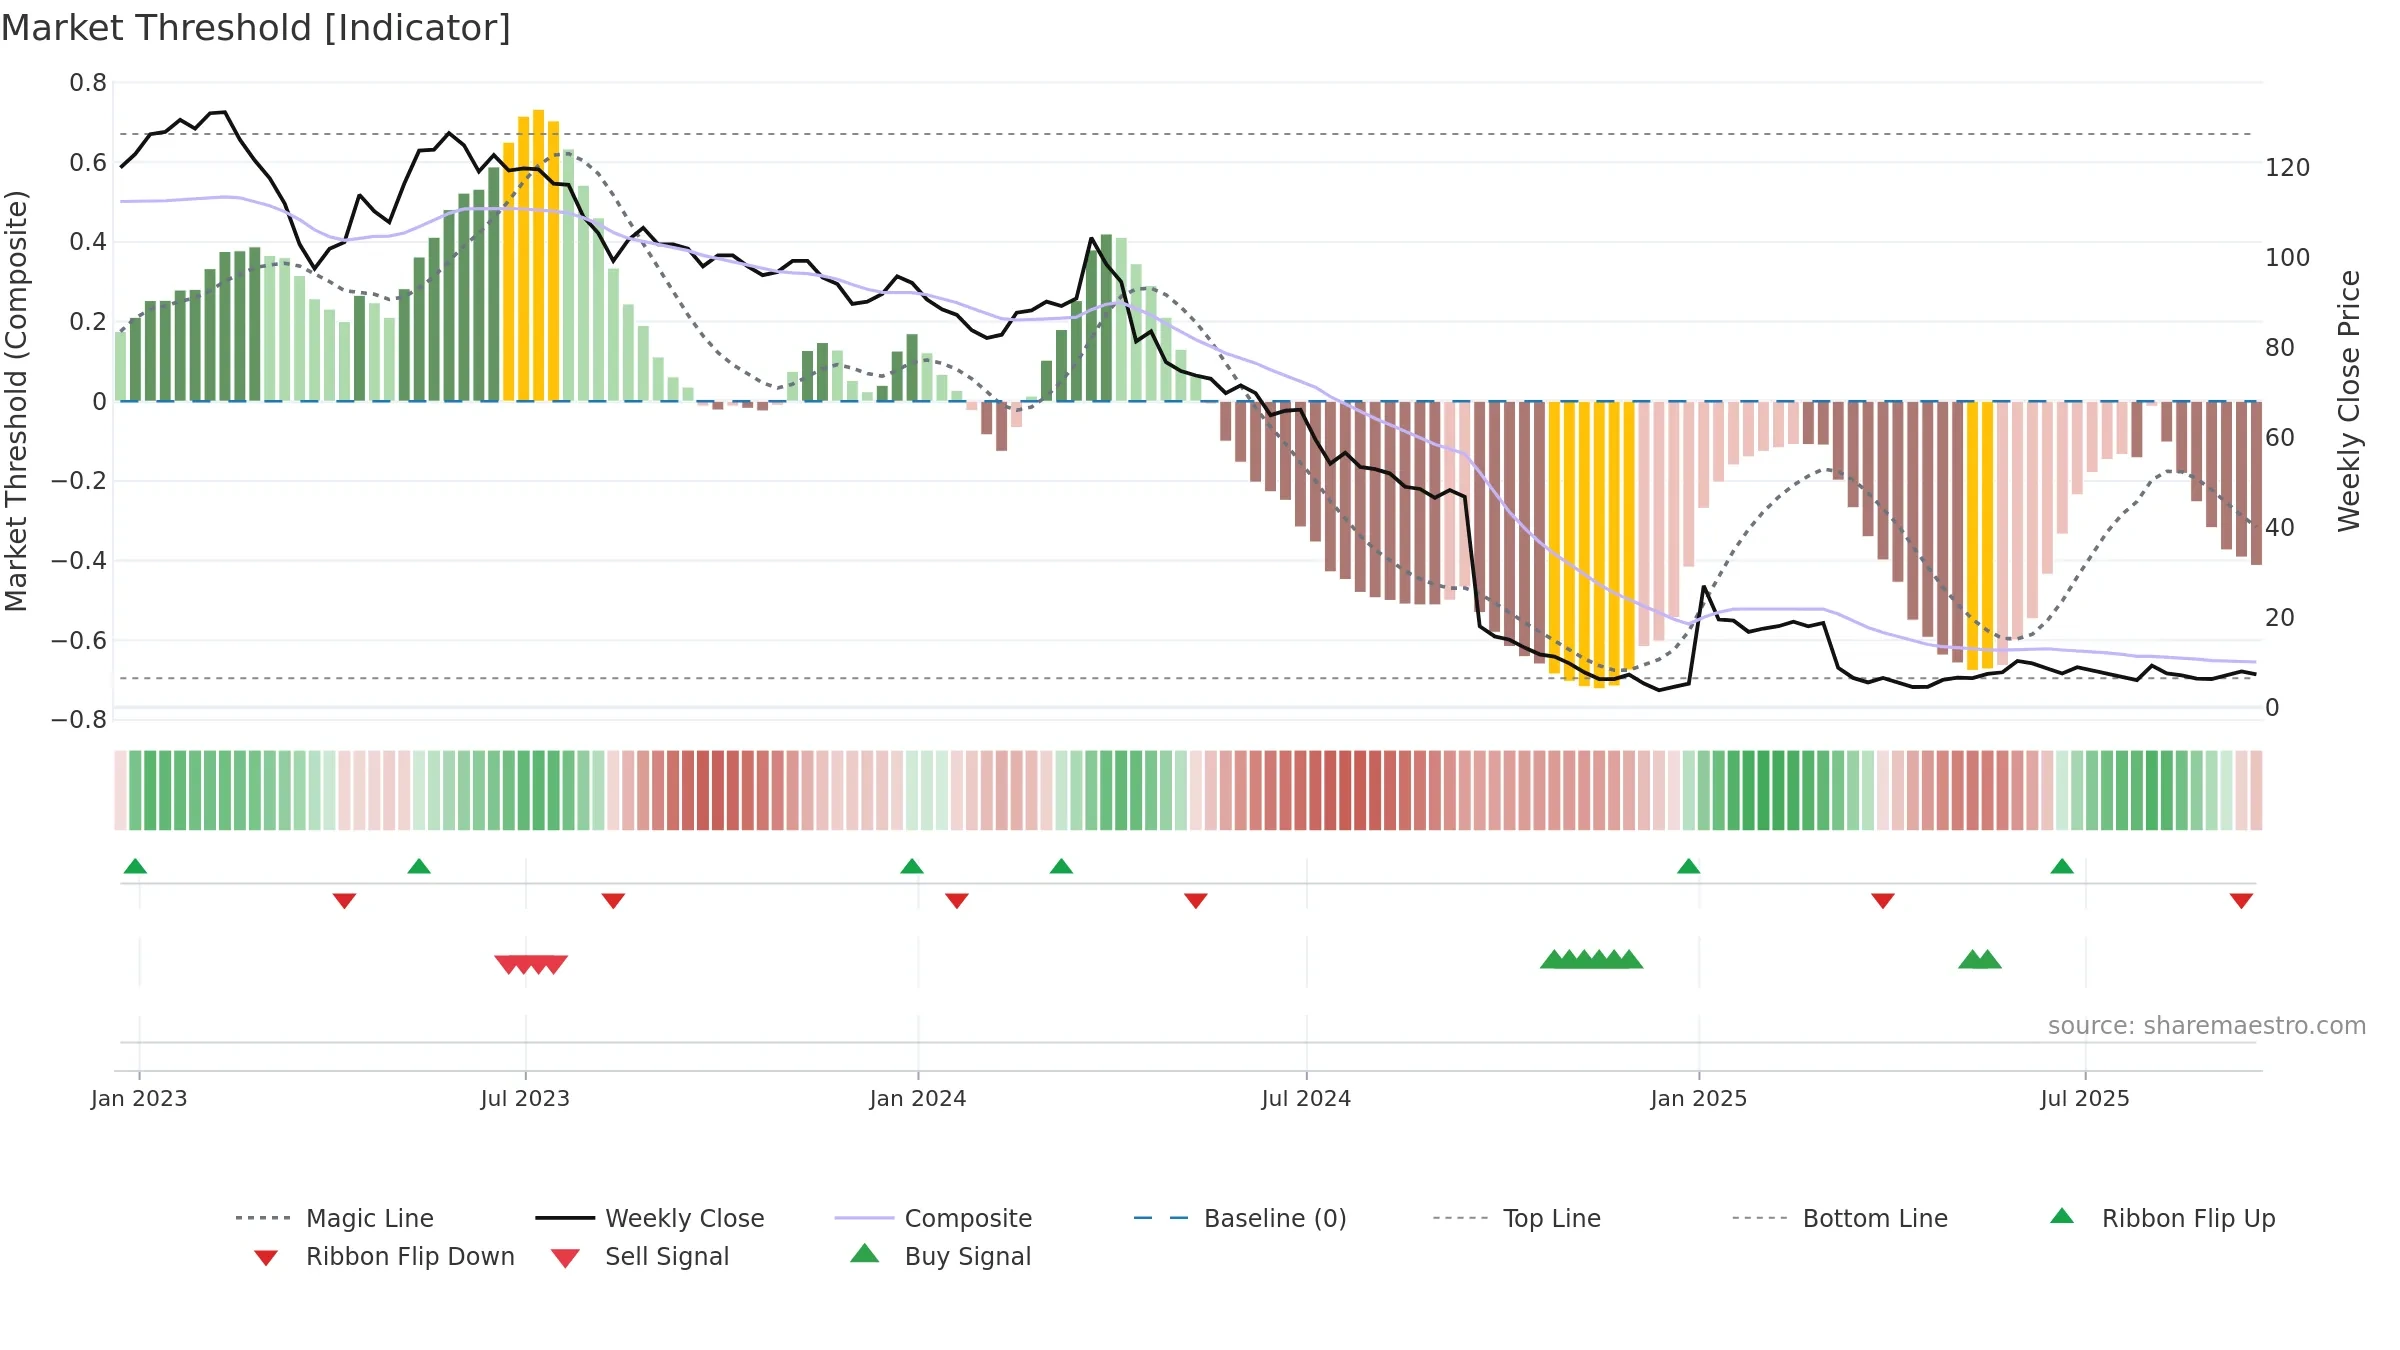The height and width of the screenshot is (1350, 2400).
Task: Click the Ribbon Flip Up marker near March 2024
Action: (1061, 866)
